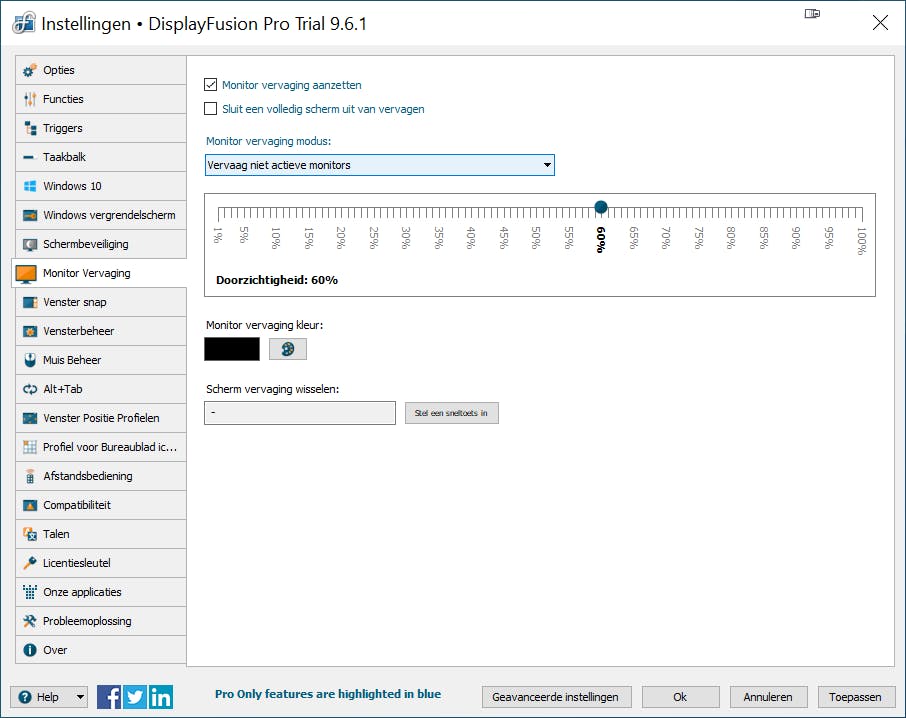Click the Doorzichtigheid: 60% label
Viewport: 906px width, 718px height.
pyautogui.click(x=277, y=280)
